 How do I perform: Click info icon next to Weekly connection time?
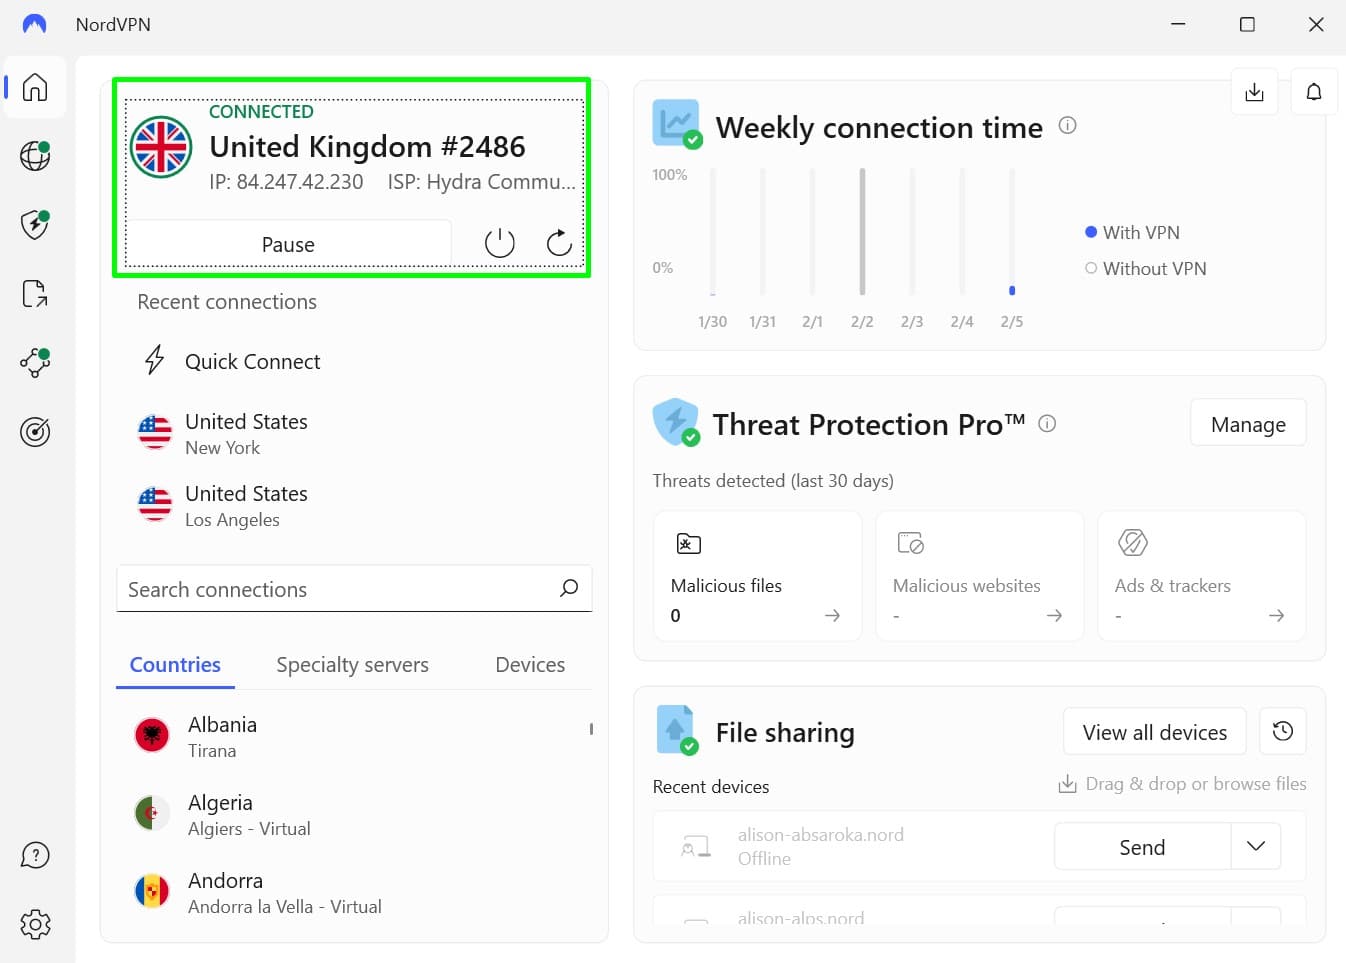1067,125
